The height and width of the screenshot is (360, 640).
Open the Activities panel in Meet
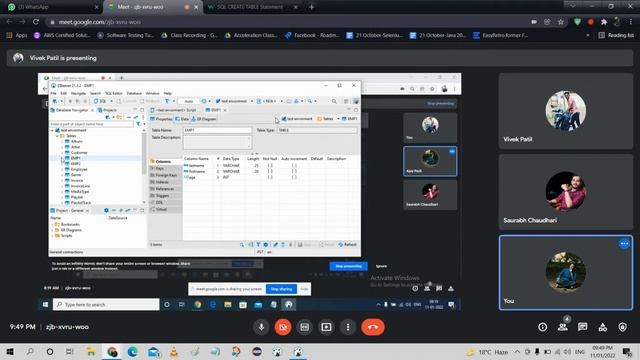tap(602, 327)
